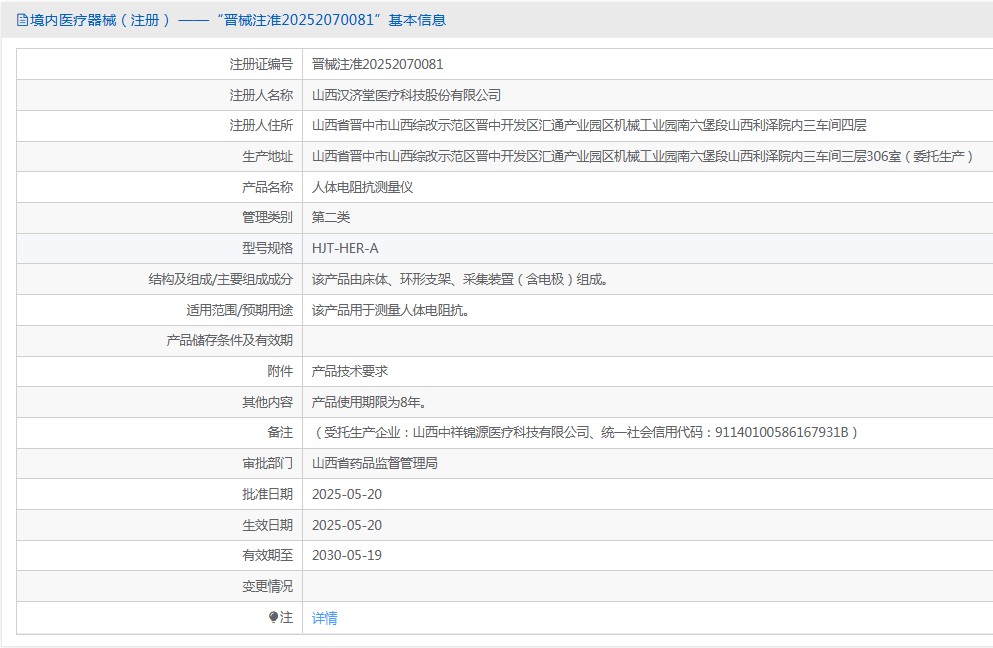Image resolution: width=993 pixels, height=648 pixels.
Task: Click label 备注
Action: tap(280, 432)
